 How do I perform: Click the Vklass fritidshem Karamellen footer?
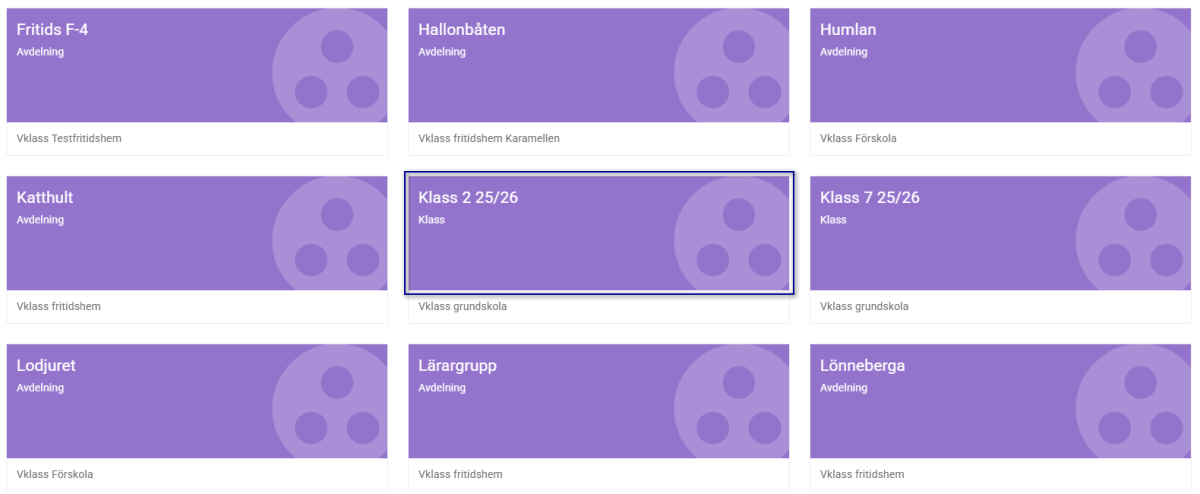489,138
